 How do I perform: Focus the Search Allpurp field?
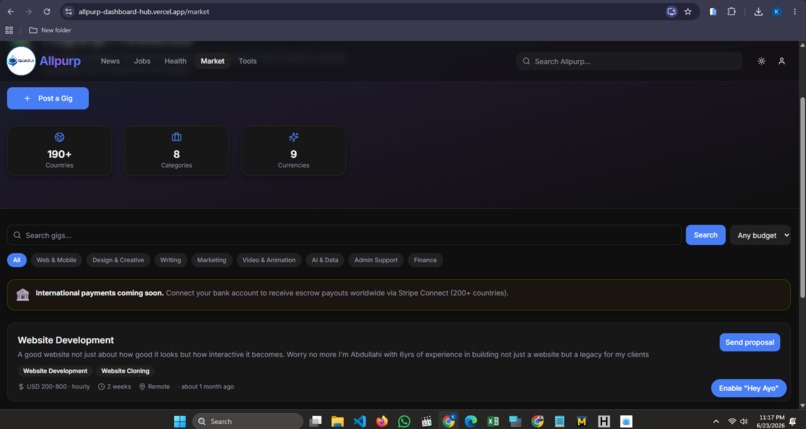click(x=629, y=61)
